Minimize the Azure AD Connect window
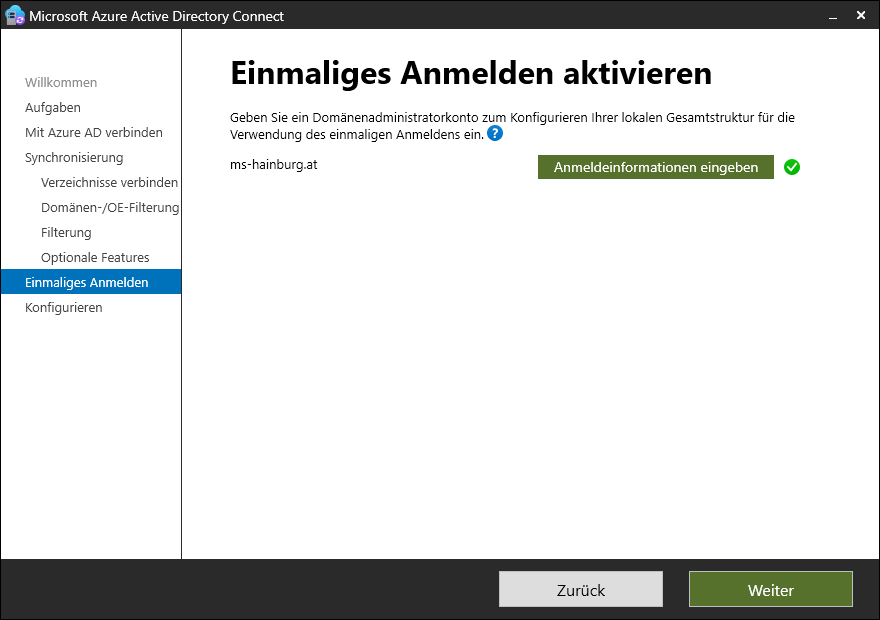Image resolution: width=880 pixels, height=620 pixels. pyautogui.click(x=832, y=16)
